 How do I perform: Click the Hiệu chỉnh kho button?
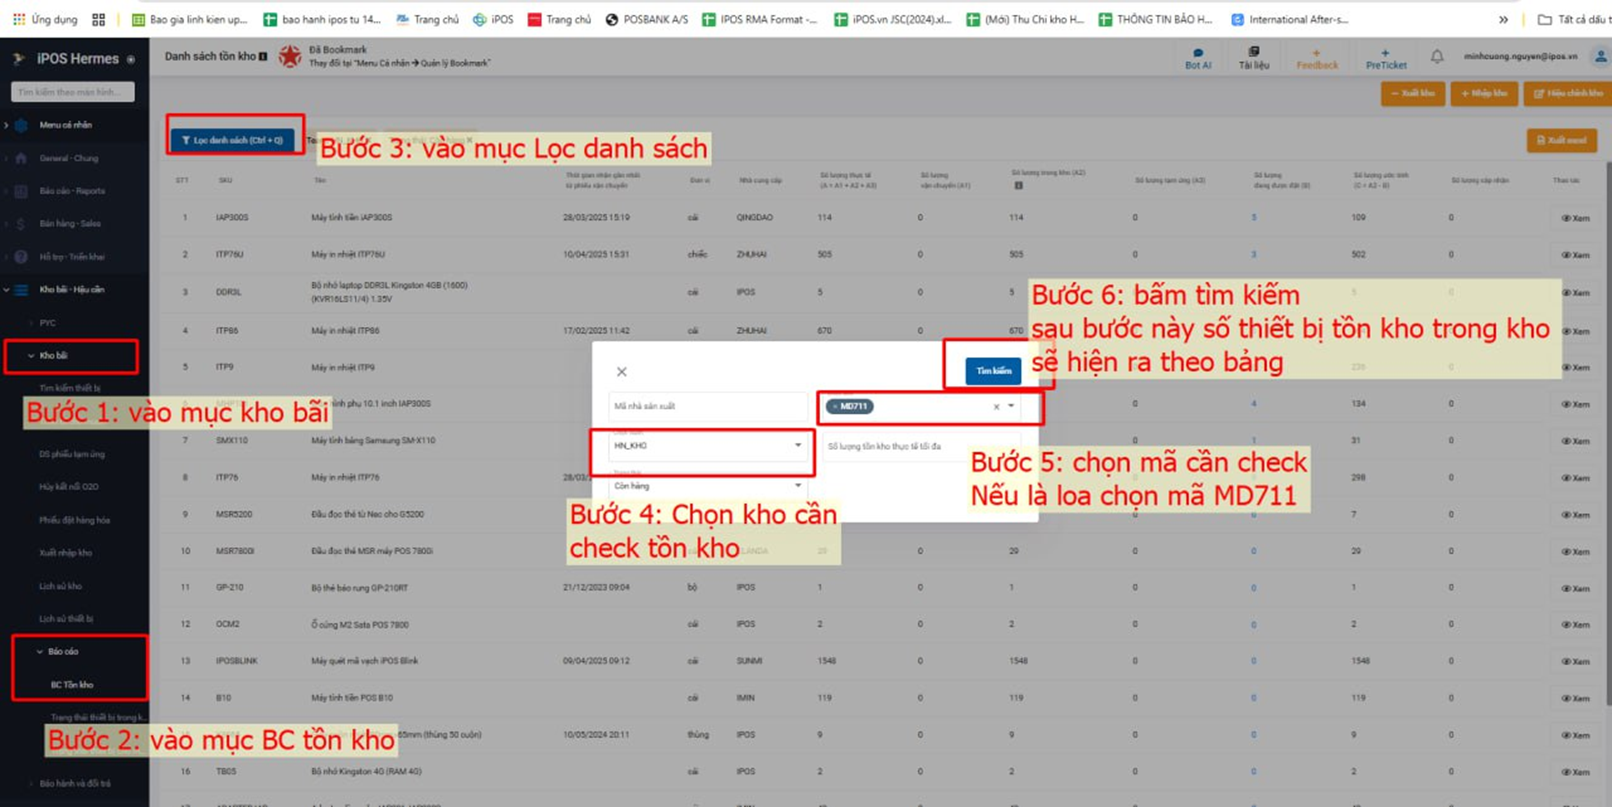[x=1568, y=93]
